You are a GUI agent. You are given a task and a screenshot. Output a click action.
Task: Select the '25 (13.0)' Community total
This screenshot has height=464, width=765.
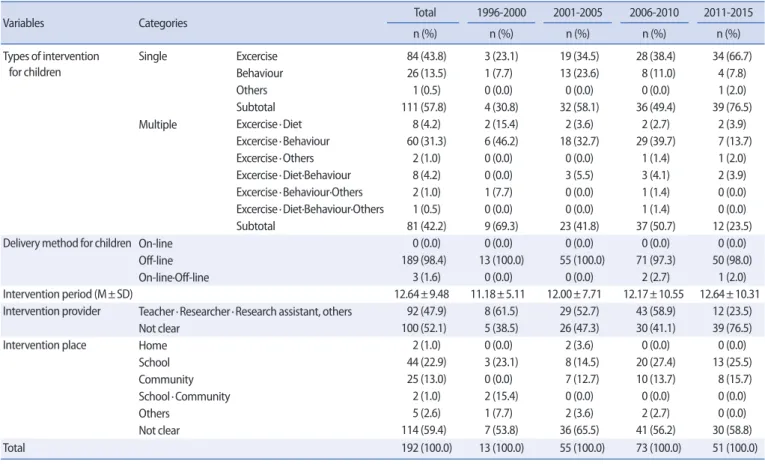[x=426, y=380]
